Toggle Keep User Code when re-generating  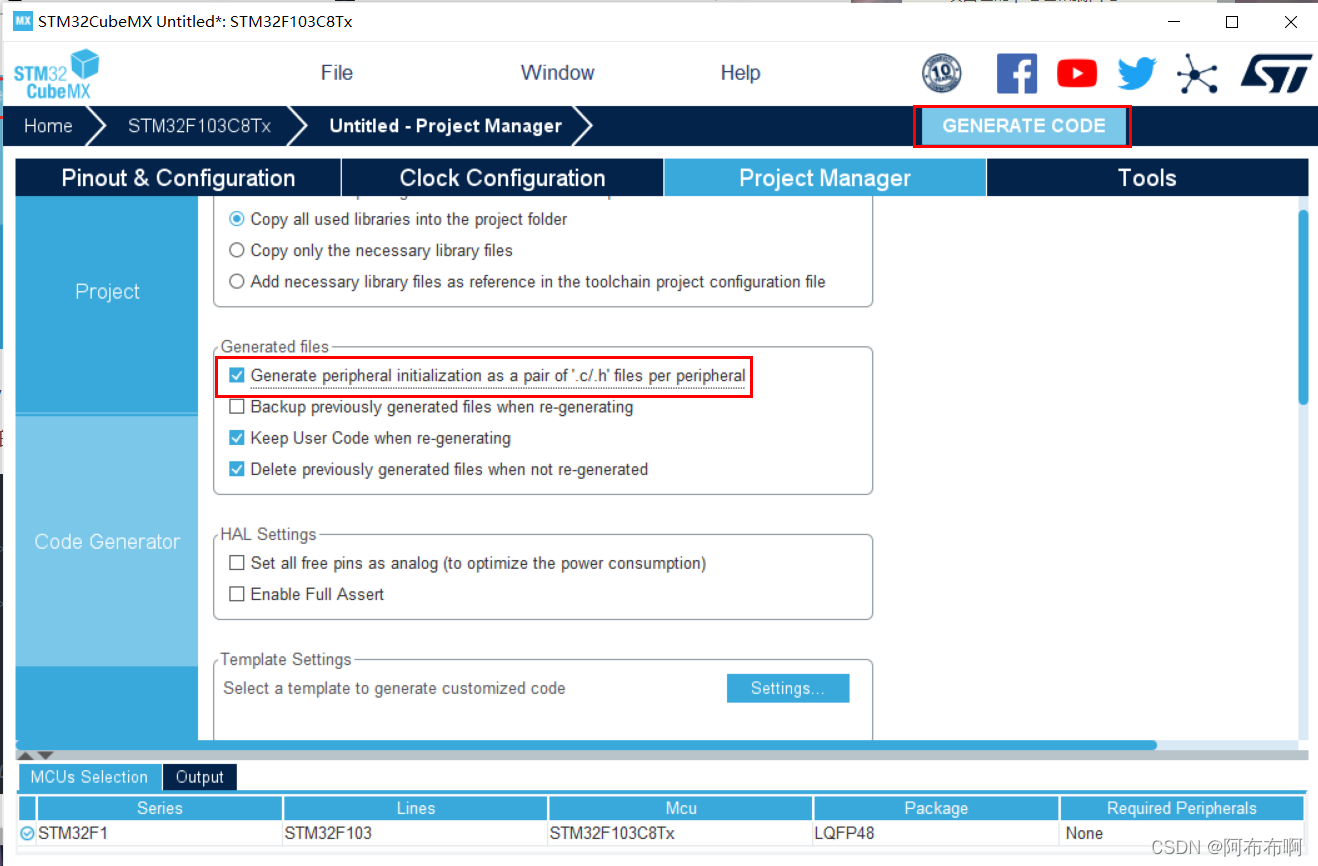(x=237, y=438)
